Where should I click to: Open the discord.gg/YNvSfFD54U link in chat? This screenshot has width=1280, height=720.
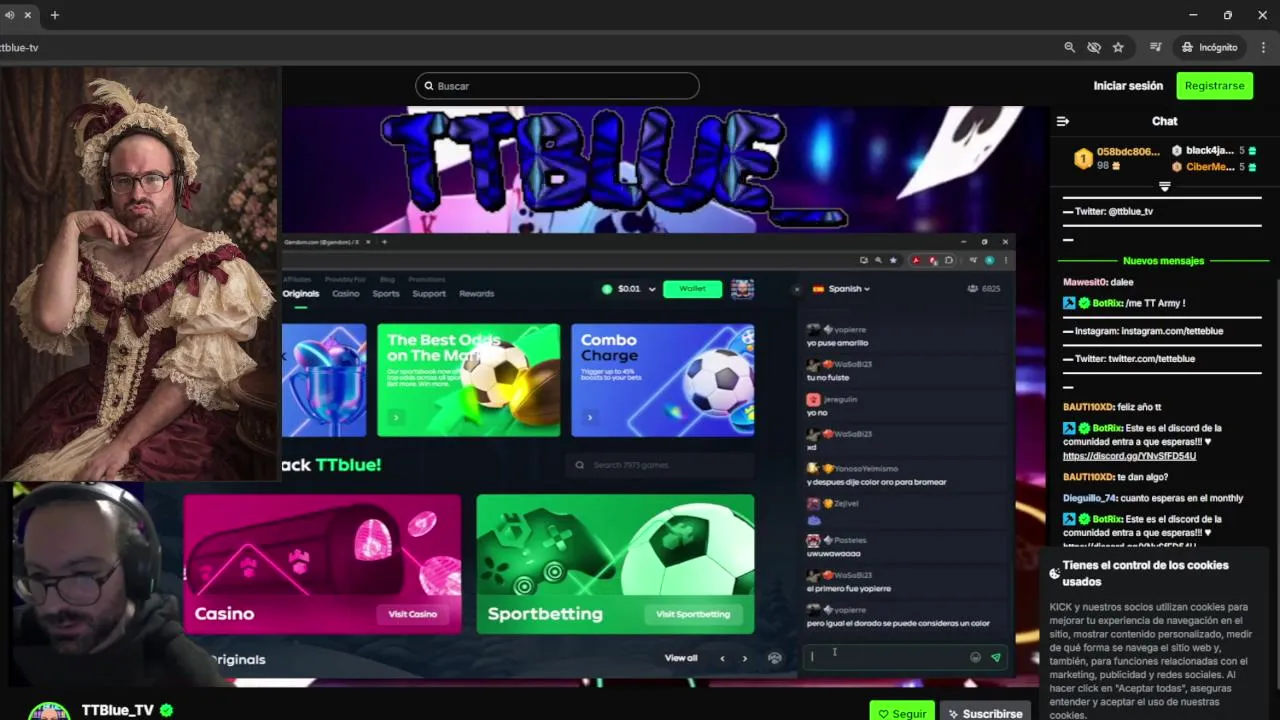click(x=1129, y=456)
